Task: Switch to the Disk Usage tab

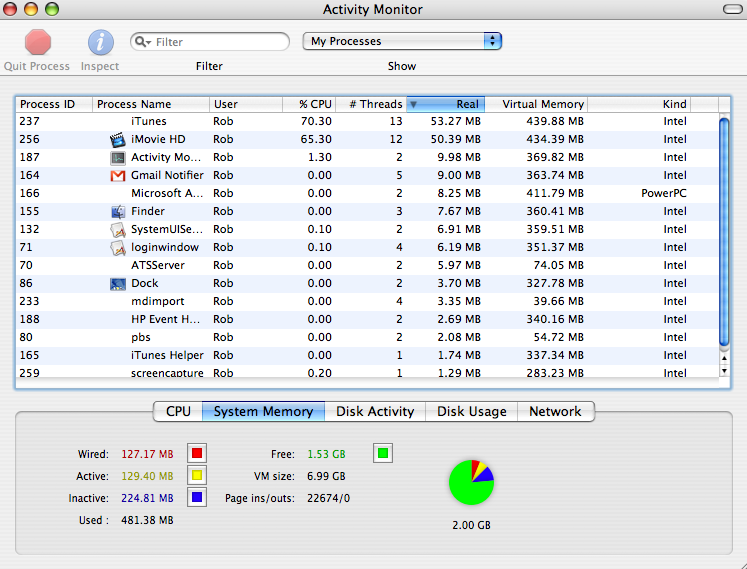Action: click(x=472, y=411)
